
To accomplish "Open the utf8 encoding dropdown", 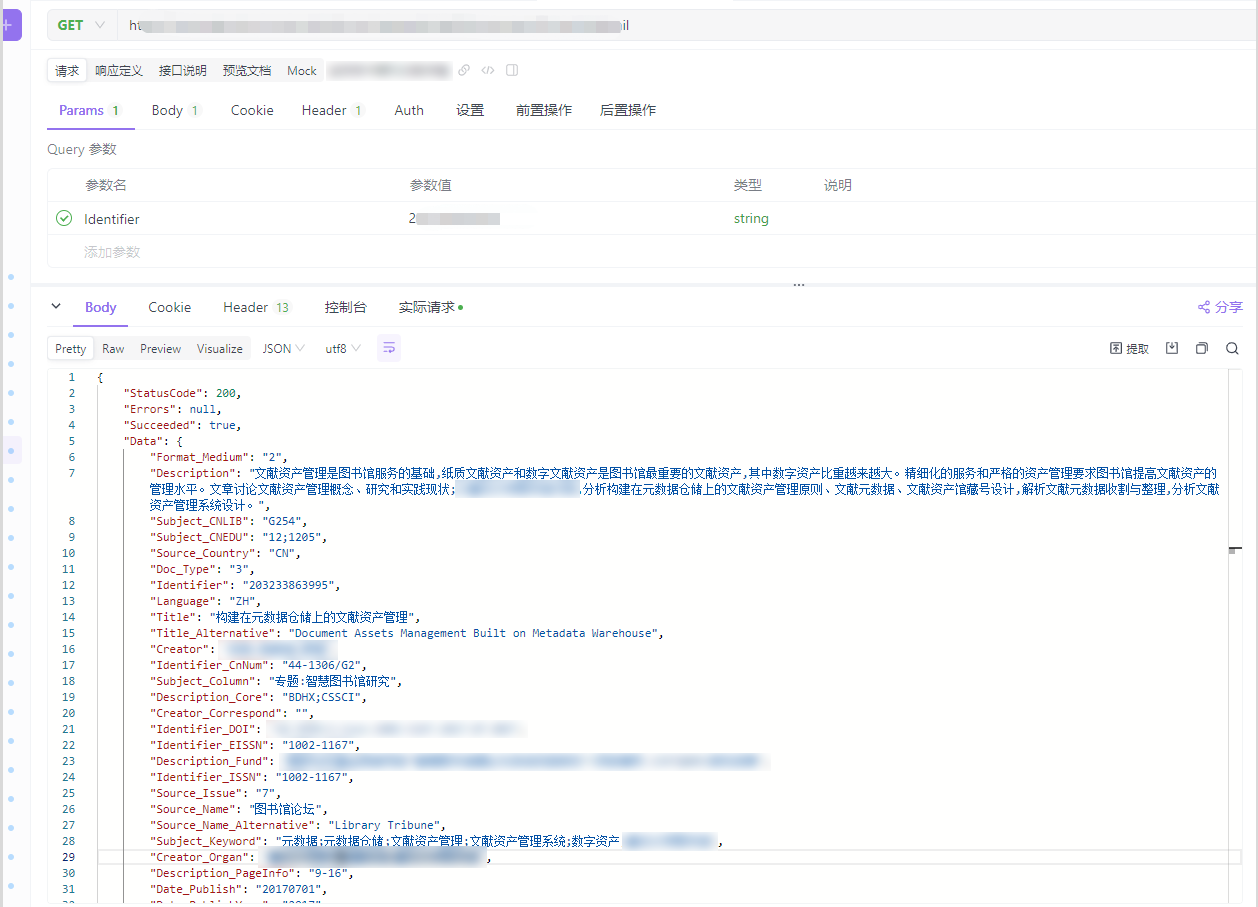I will coord(343,349).
